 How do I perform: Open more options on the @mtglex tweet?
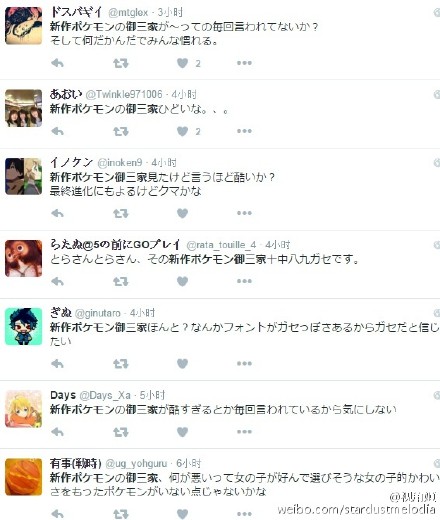click(x=244, y=63)
